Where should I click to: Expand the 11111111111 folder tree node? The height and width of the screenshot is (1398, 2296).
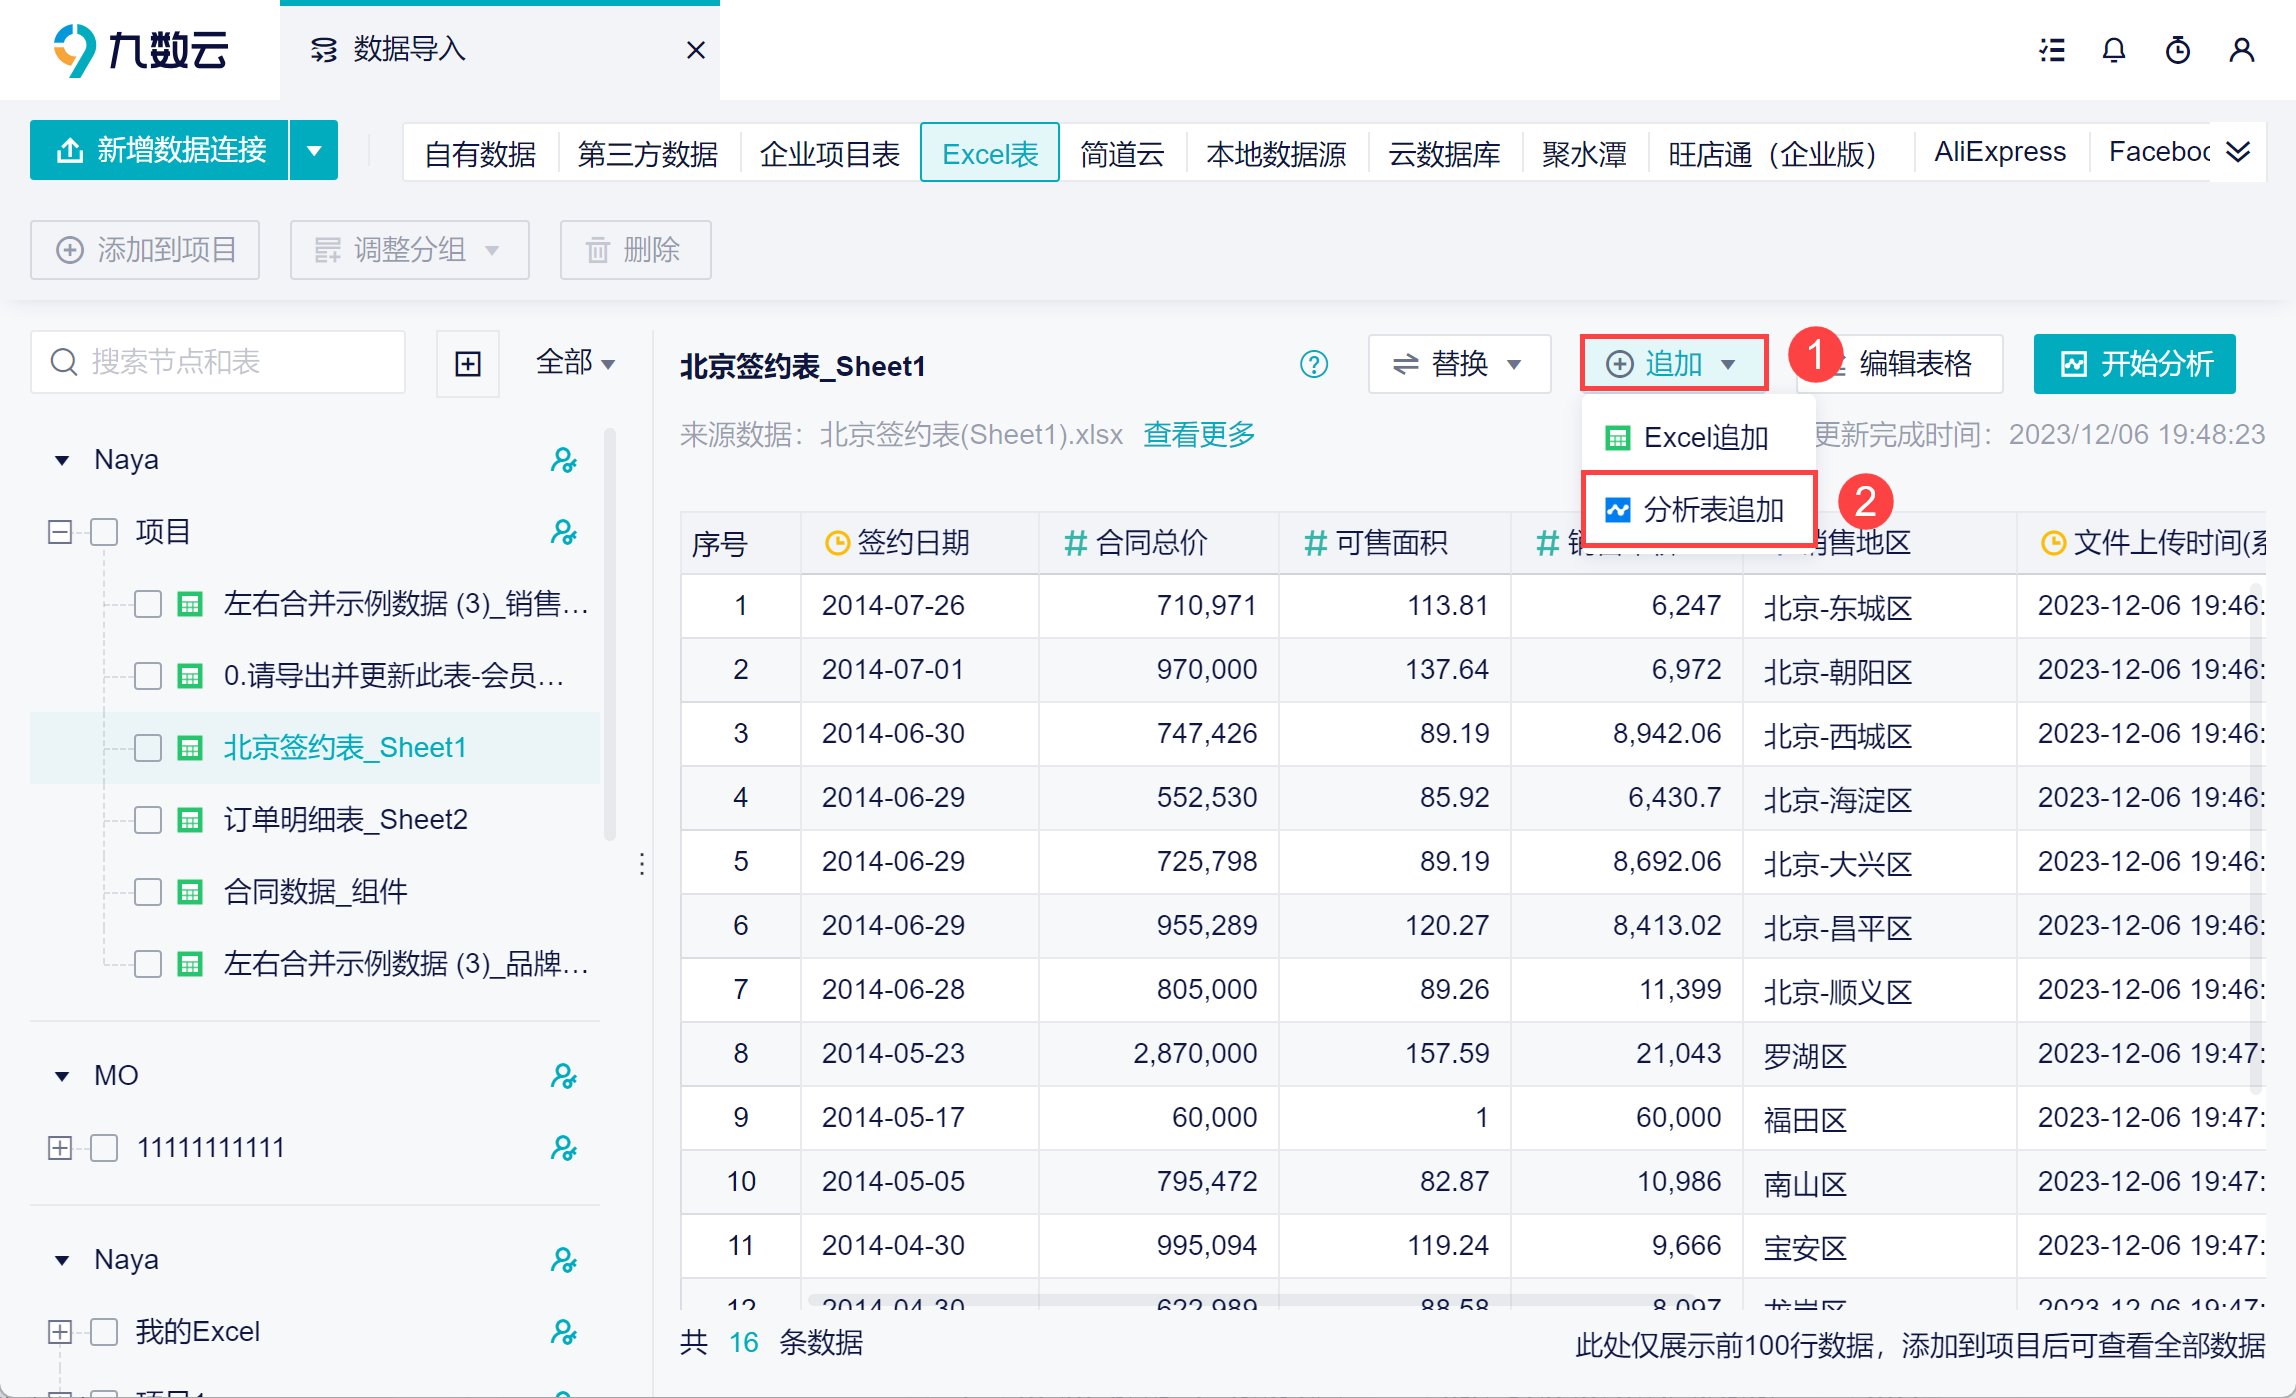[x=60, y=1148]
